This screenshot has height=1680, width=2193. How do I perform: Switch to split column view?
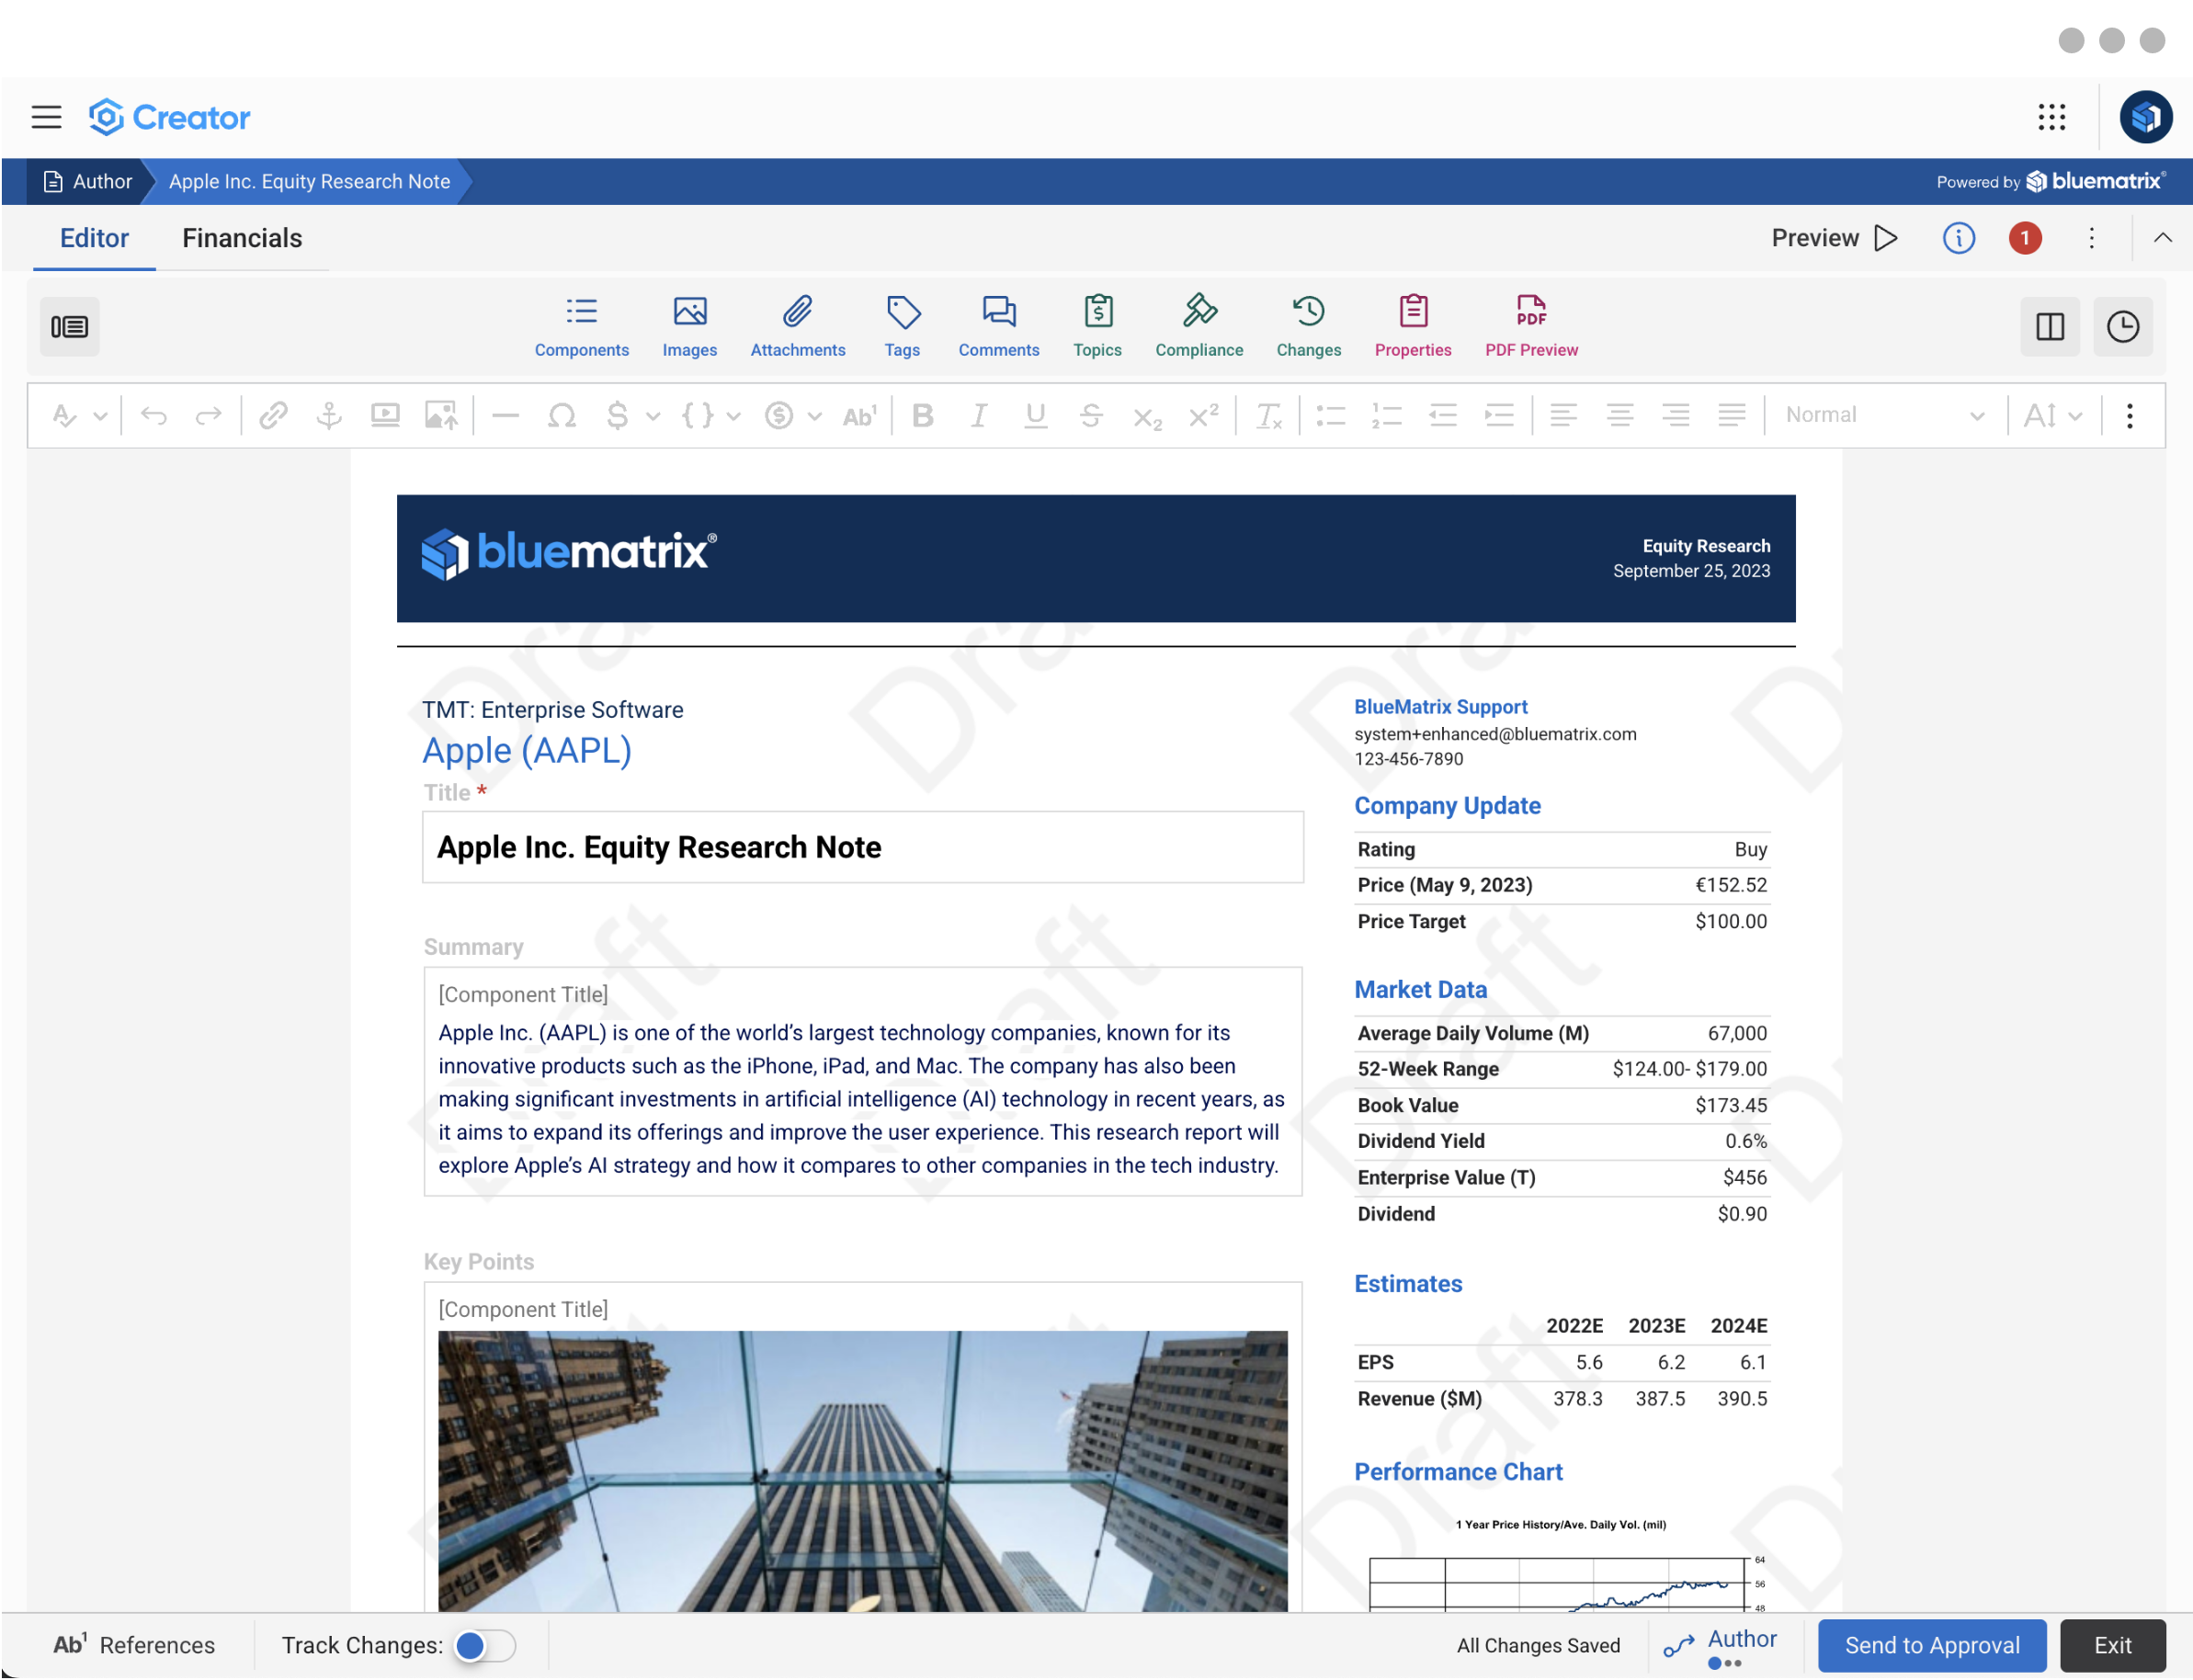tap(2049, 326)
